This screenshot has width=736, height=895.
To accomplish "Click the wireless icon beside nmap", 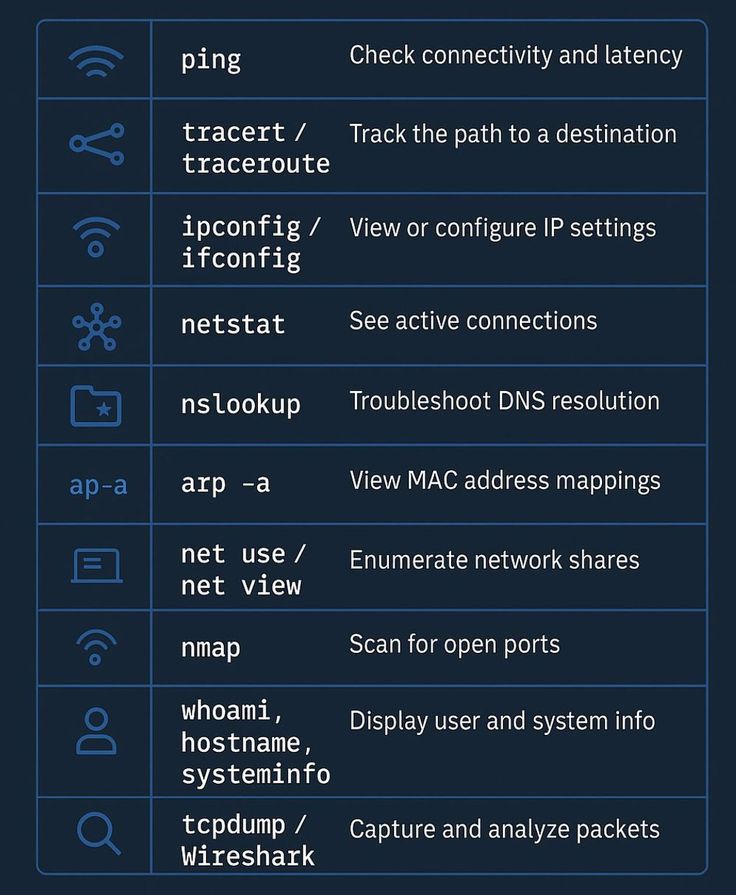I will point(96,648).
